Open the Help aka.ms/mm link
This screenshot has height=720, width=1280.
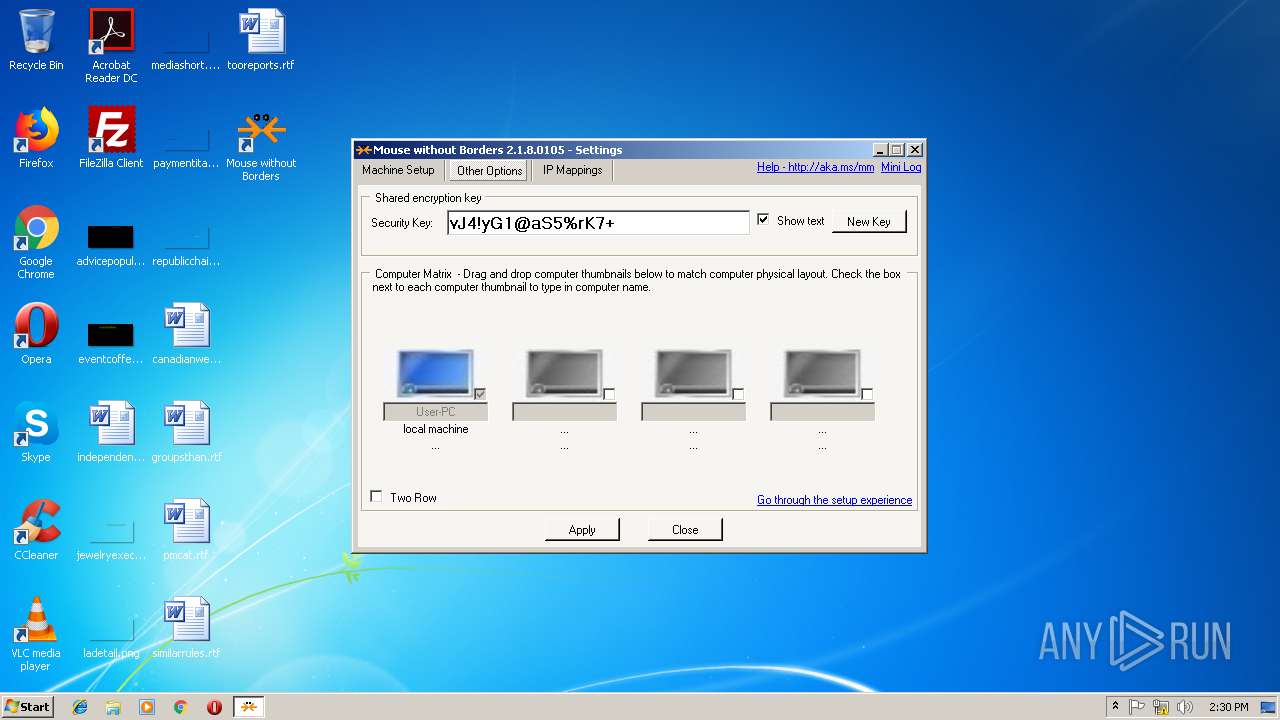[815, 167]
